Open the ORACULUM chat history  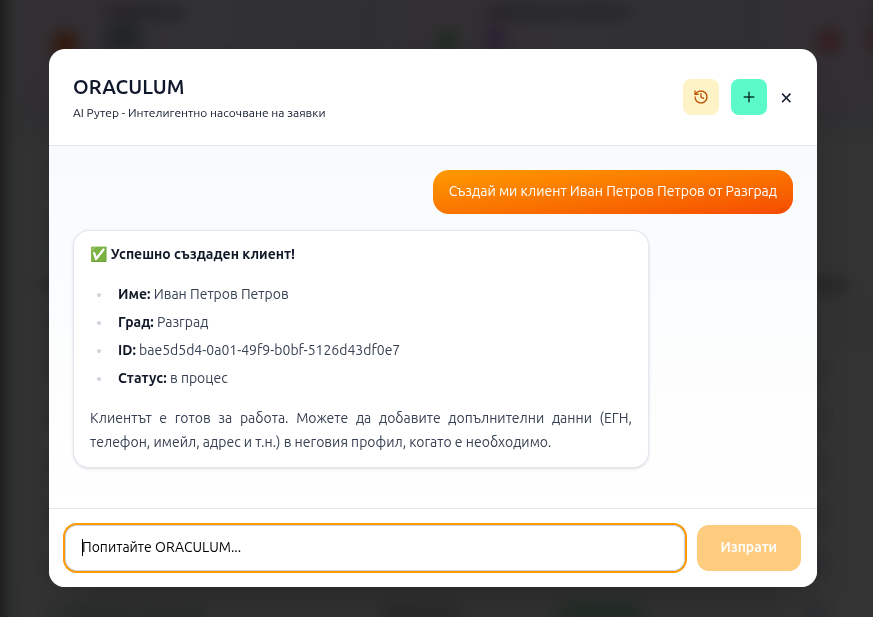(x=700, y=97)
